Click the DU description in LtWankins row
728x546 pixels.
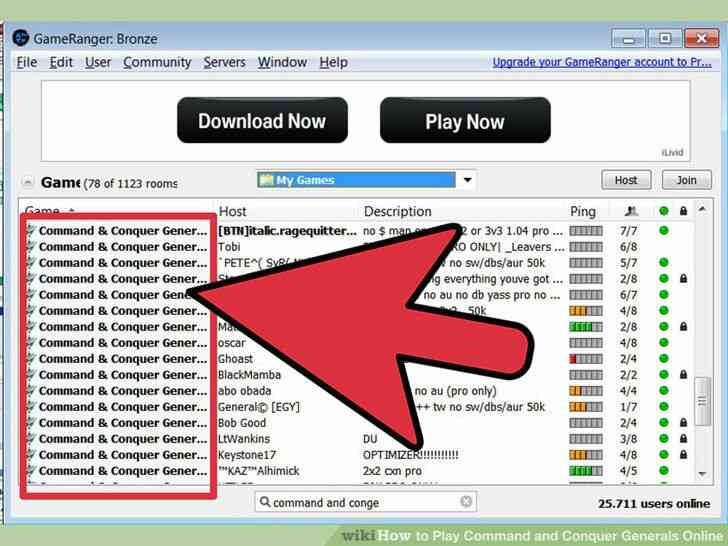click(x=370, y=439)
